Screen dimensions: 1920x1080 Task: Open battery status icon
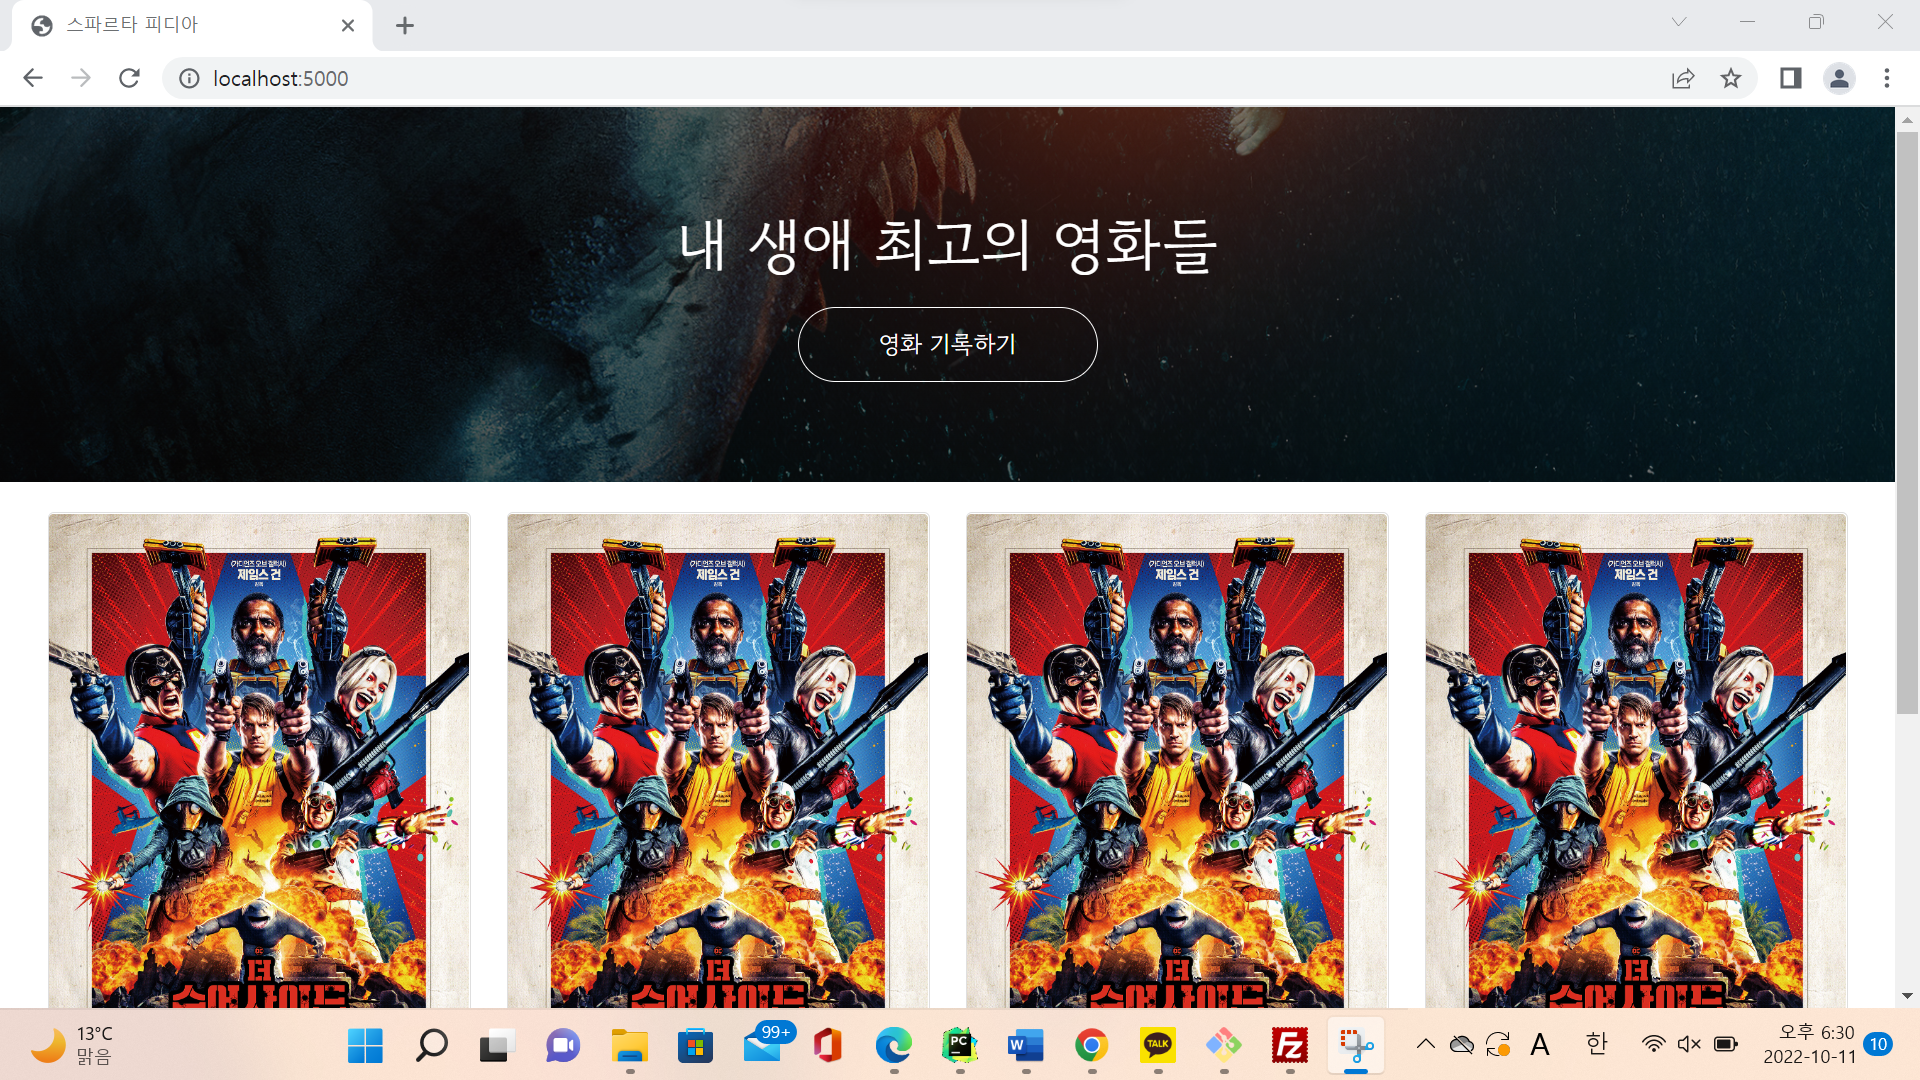click(1726, 1045)
